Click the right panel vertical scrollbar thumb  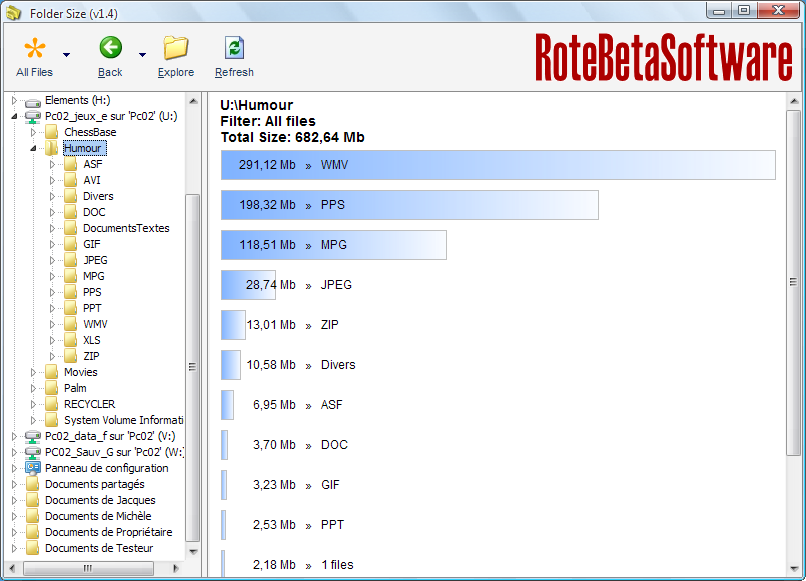[793, 282]
